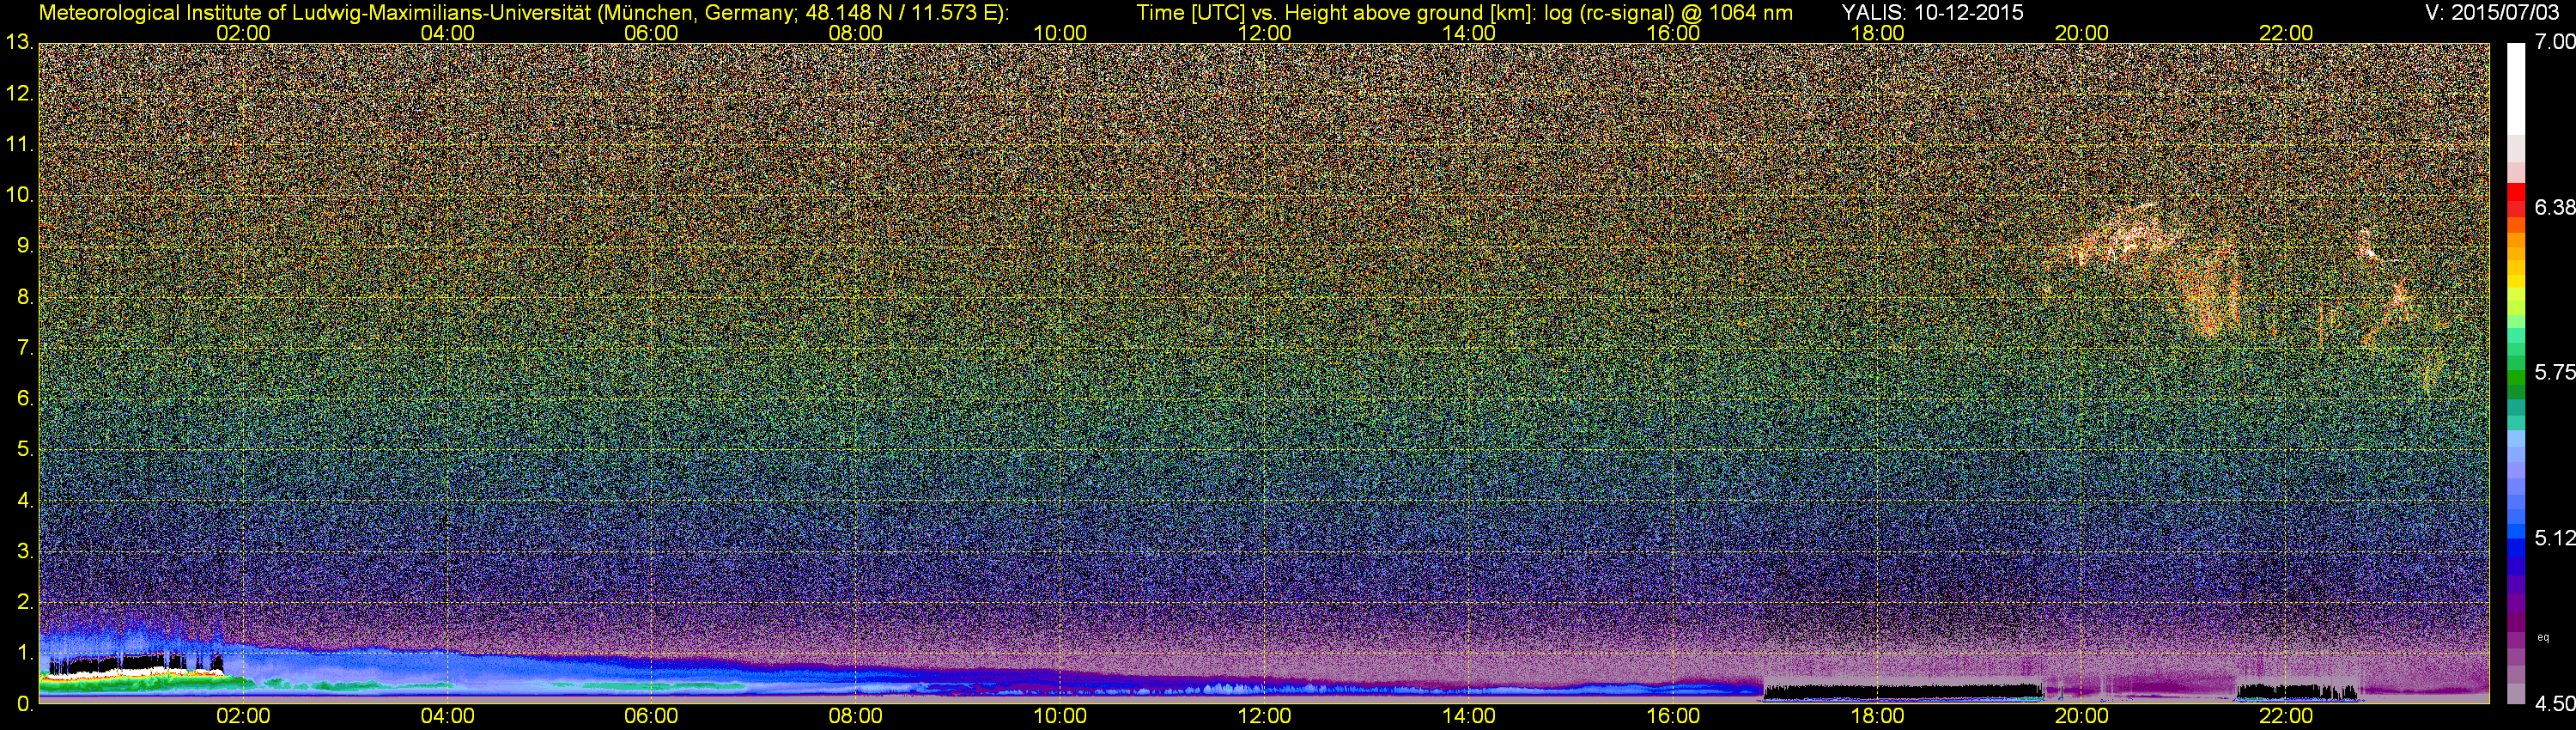Click the 10:00 label on the top time axis

click(x=1060, y=33)
